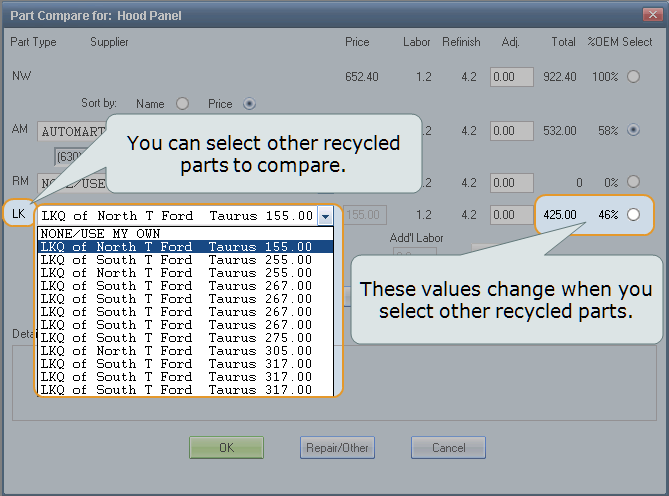Select the Sort by Price radio button
669x496 pixels.
[x=249, y=103]
